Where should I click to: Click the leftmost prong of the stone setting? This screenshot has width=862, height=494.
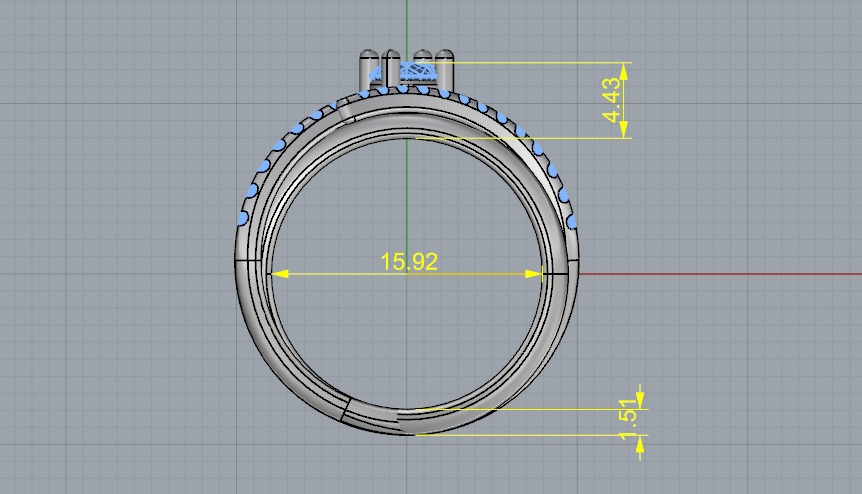[x=368, y=69]
